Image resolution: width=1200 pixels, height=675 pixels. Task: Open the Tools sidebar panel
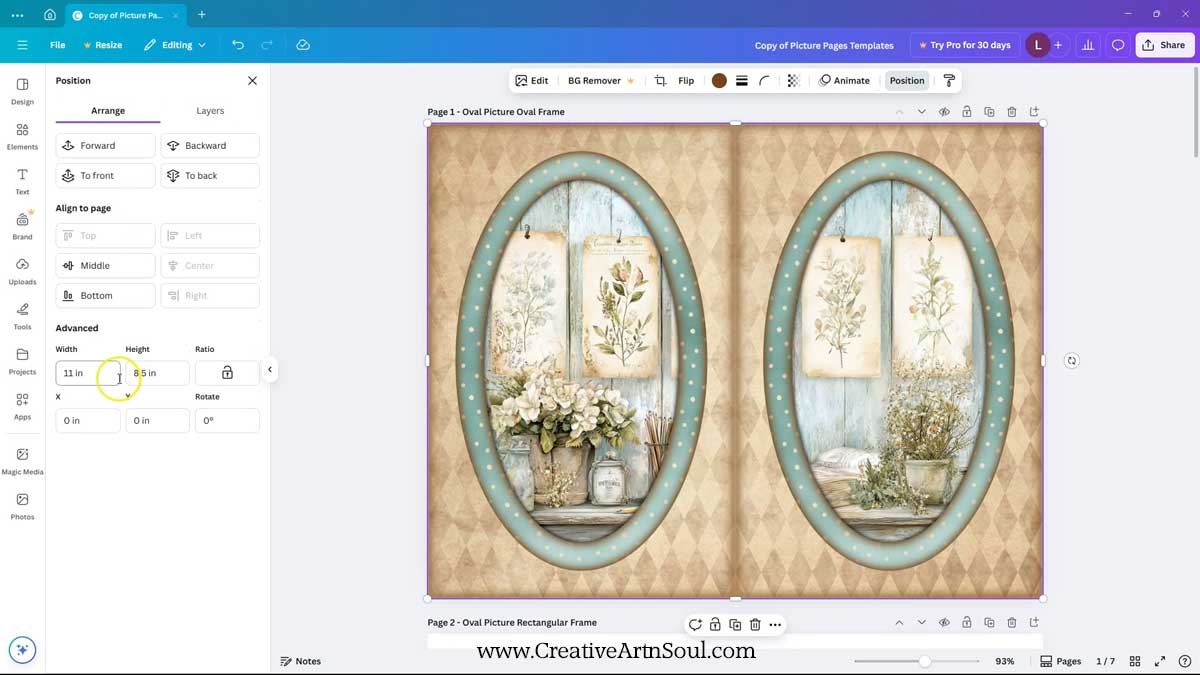[22, 316]
